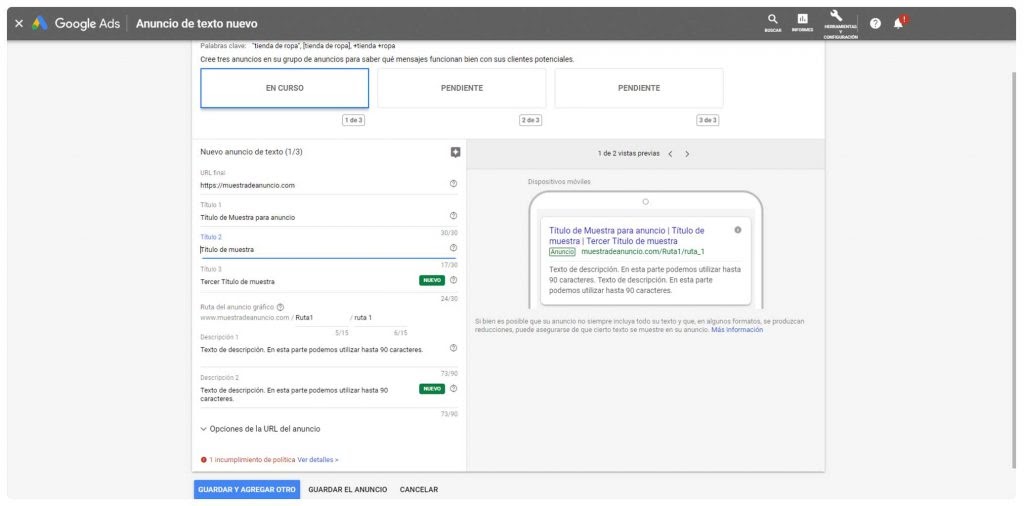Click the NUEVO badge on Título 3
This screenshot has height=506, width=1024.
(x=432, y=280)
